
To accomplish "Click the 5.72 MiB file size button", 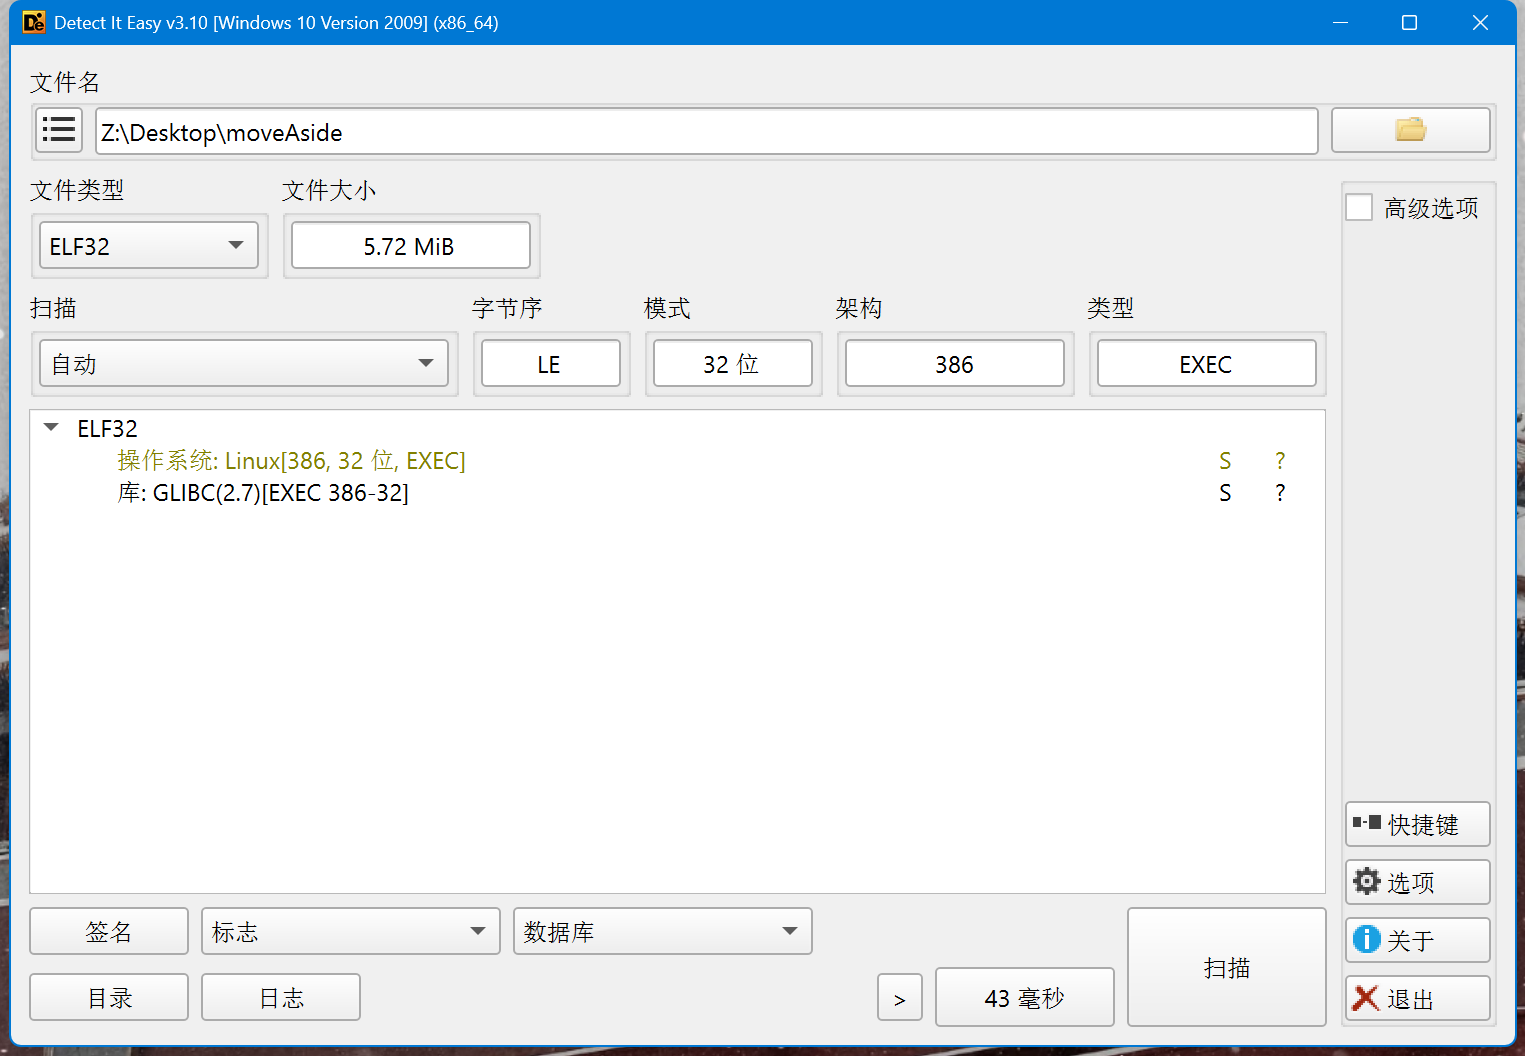I will click(x=411, y=245).
